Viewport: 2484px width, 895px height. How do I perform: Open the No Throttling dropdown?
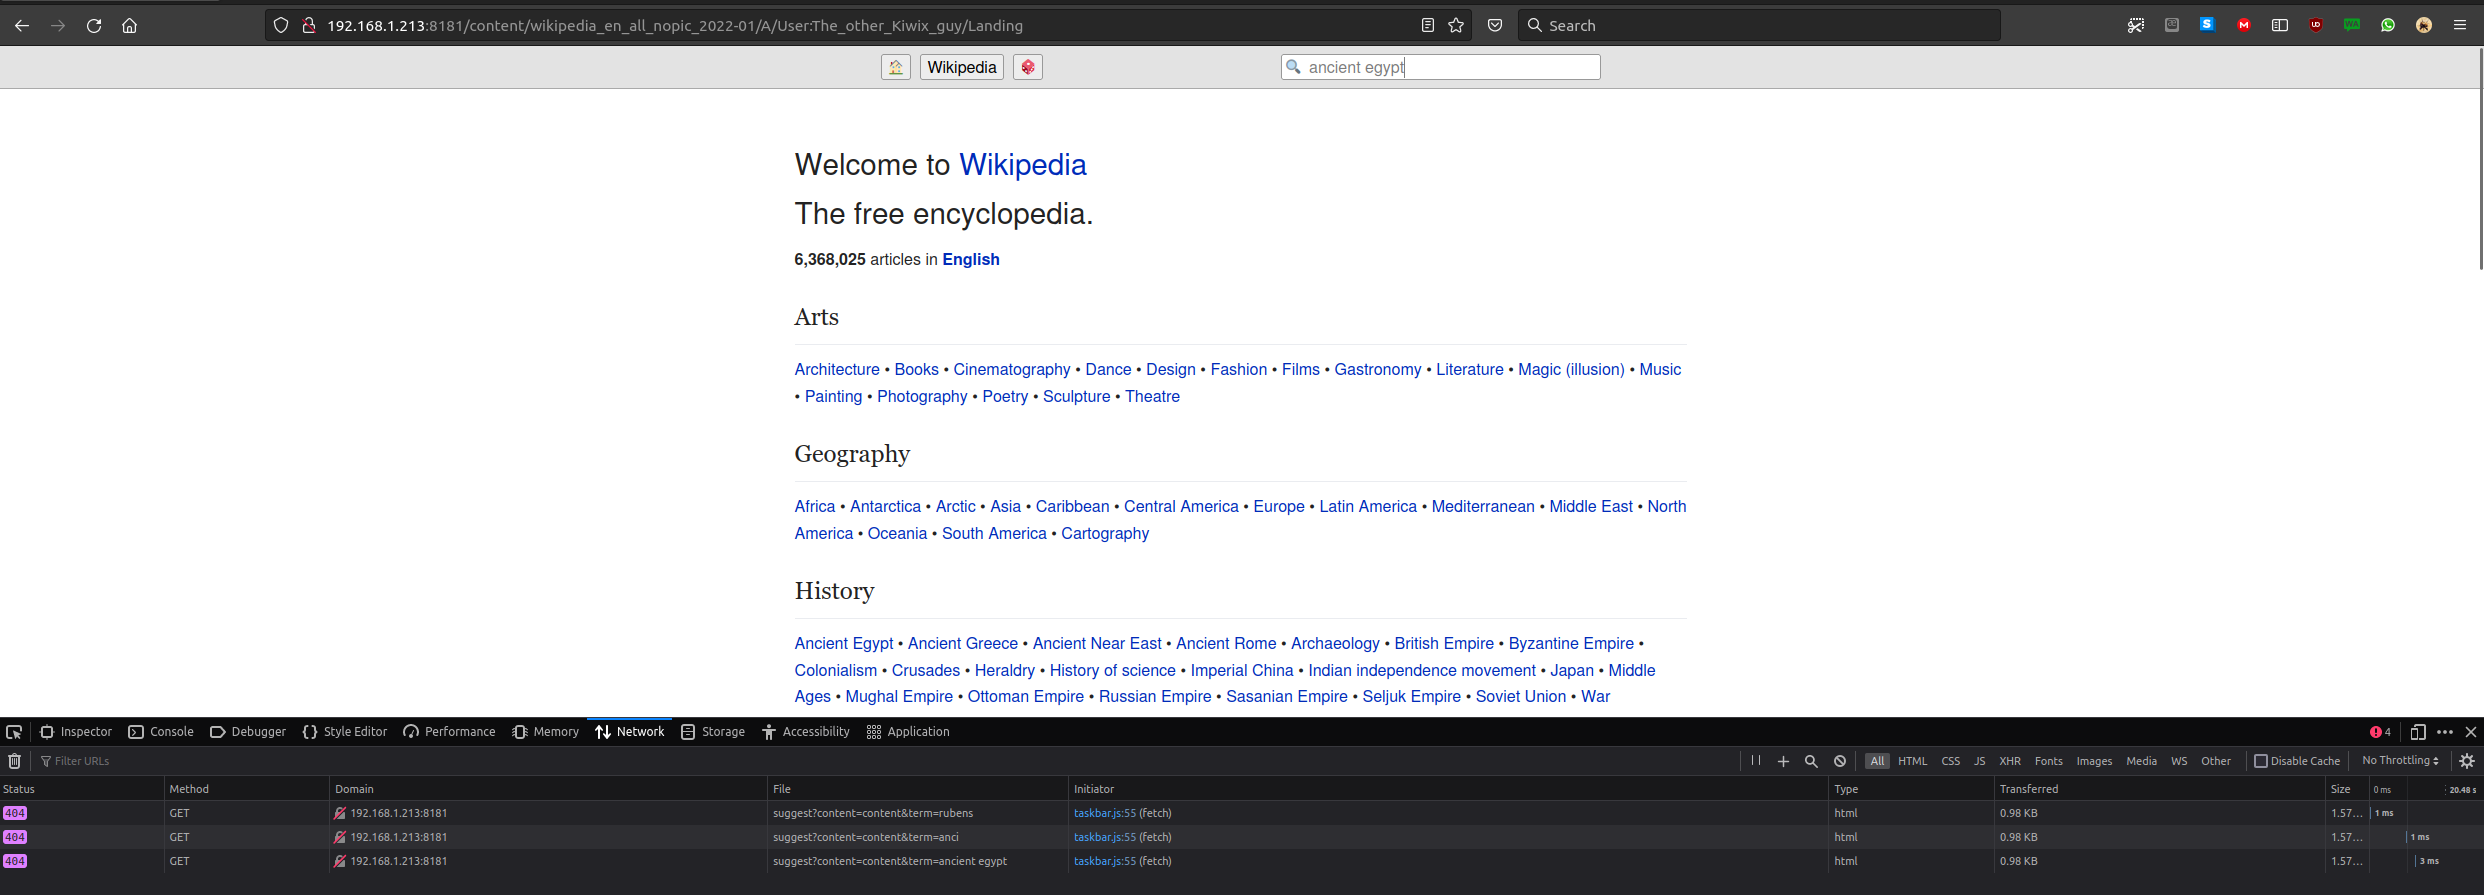click(x=2400, y=761)
